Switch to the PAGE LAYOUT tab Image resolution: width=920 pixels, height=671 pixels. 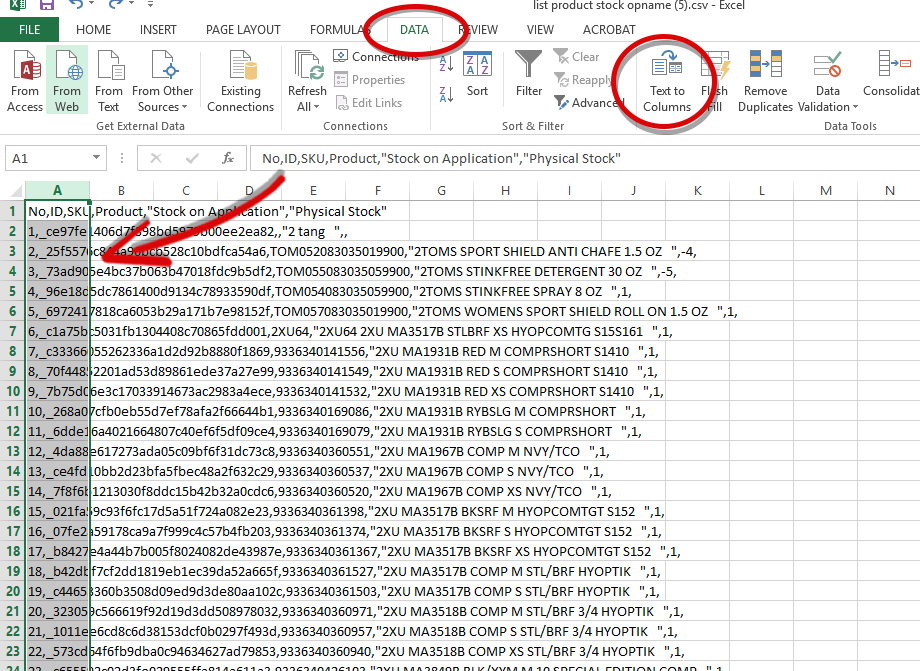coord(243,29)
